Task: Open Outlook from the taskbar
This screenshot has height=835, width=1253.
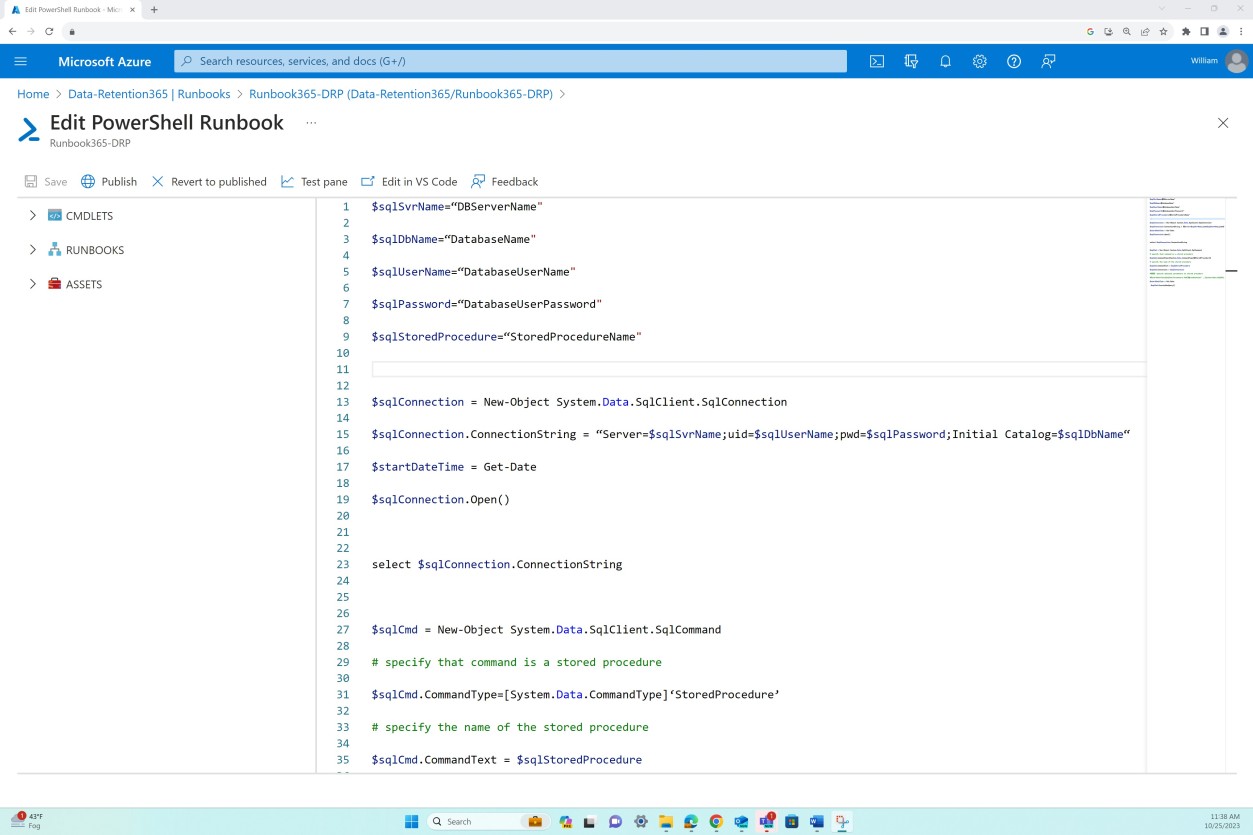Action: tap(740, 821)
